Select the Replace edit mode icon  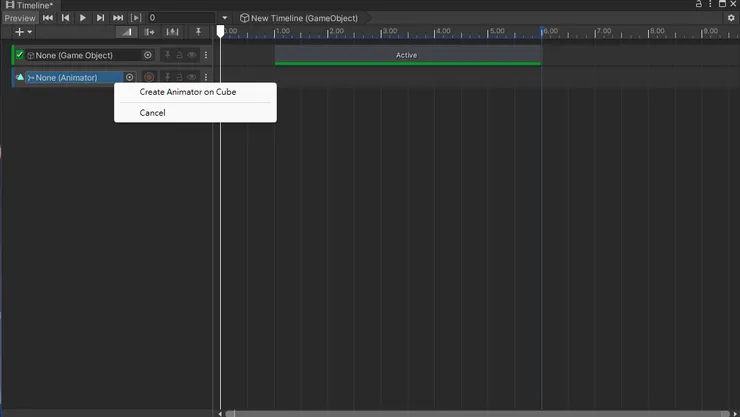[x=172, y=32]
